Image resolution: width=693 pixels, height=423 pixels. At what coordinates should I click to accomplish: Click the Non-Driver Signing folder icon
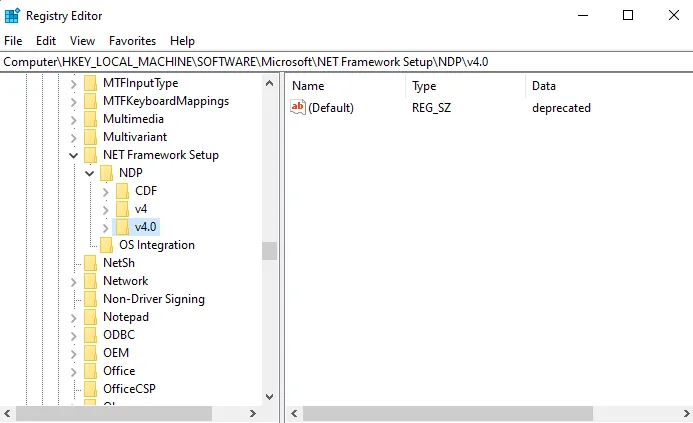point(90,299)
